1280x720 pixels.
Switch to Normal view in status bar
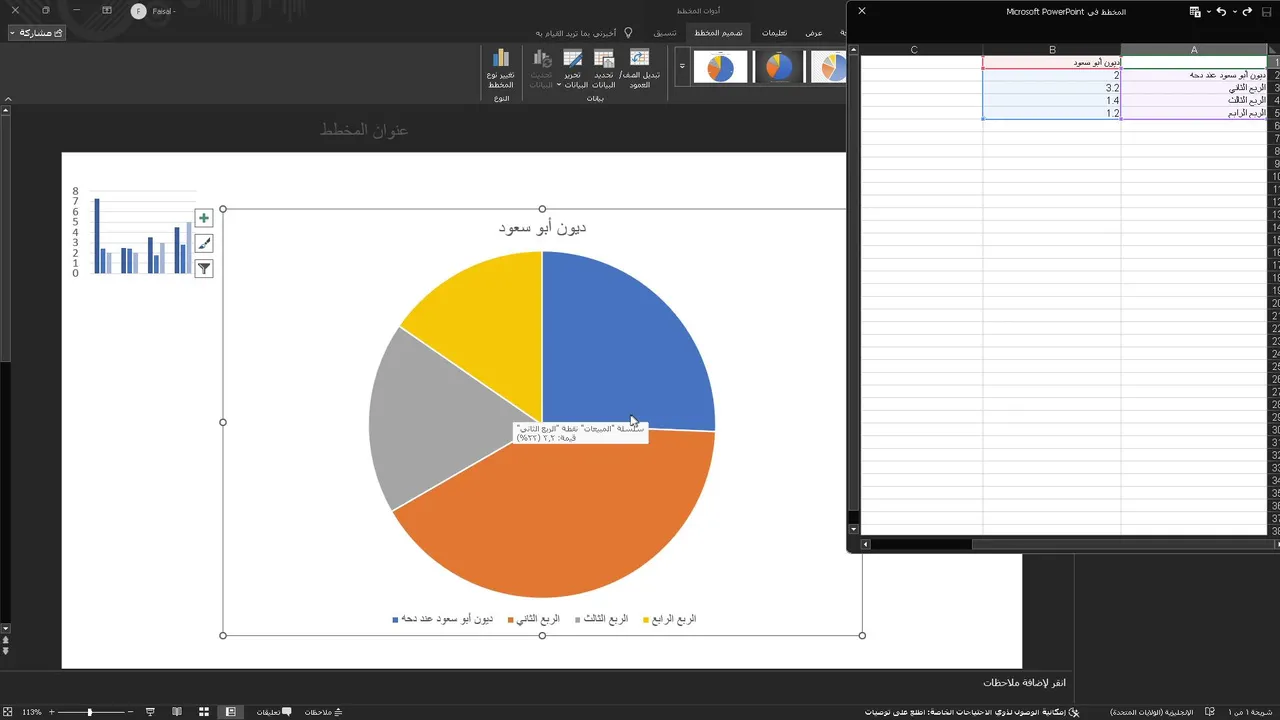point(231,712)
